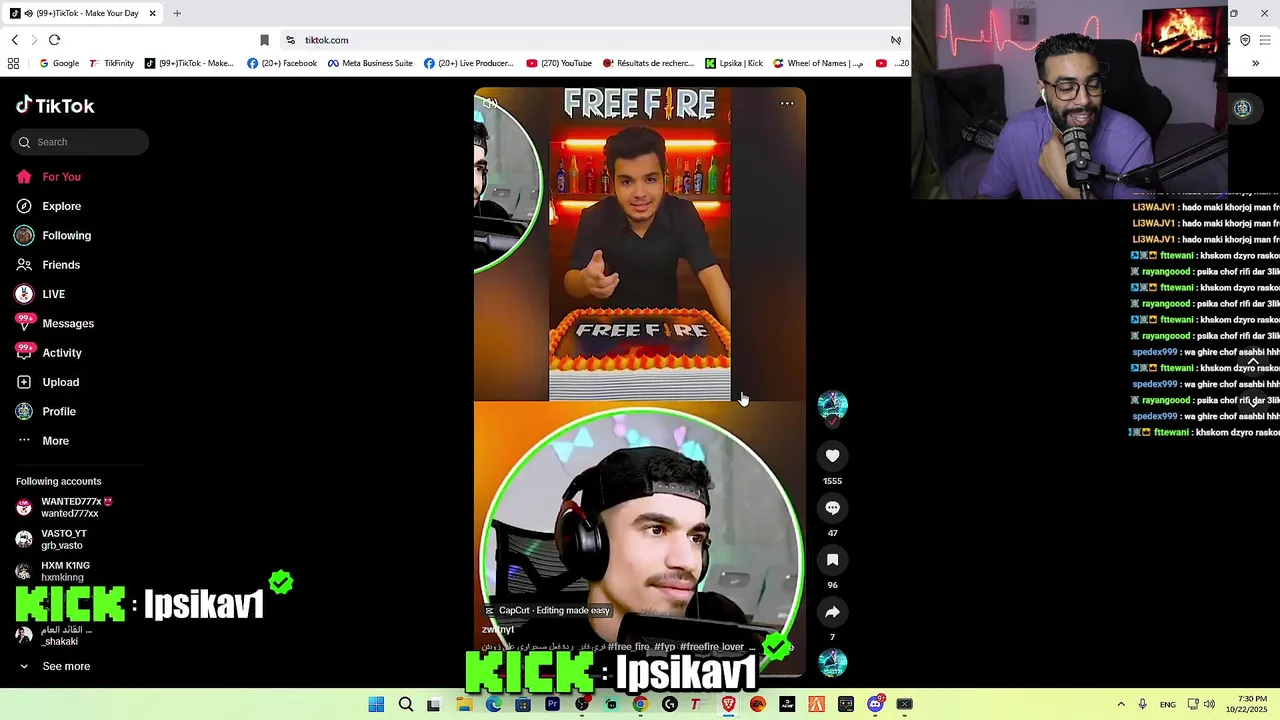Viewport: 1280px width, 720px height.
Task: Switch to Google Chrome in the taskbar
Action: click(x=640, y=704)
